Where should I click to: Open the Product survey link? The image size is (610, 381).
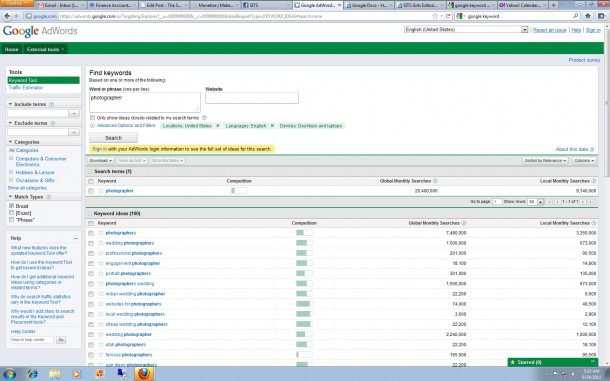click(584, 60)
